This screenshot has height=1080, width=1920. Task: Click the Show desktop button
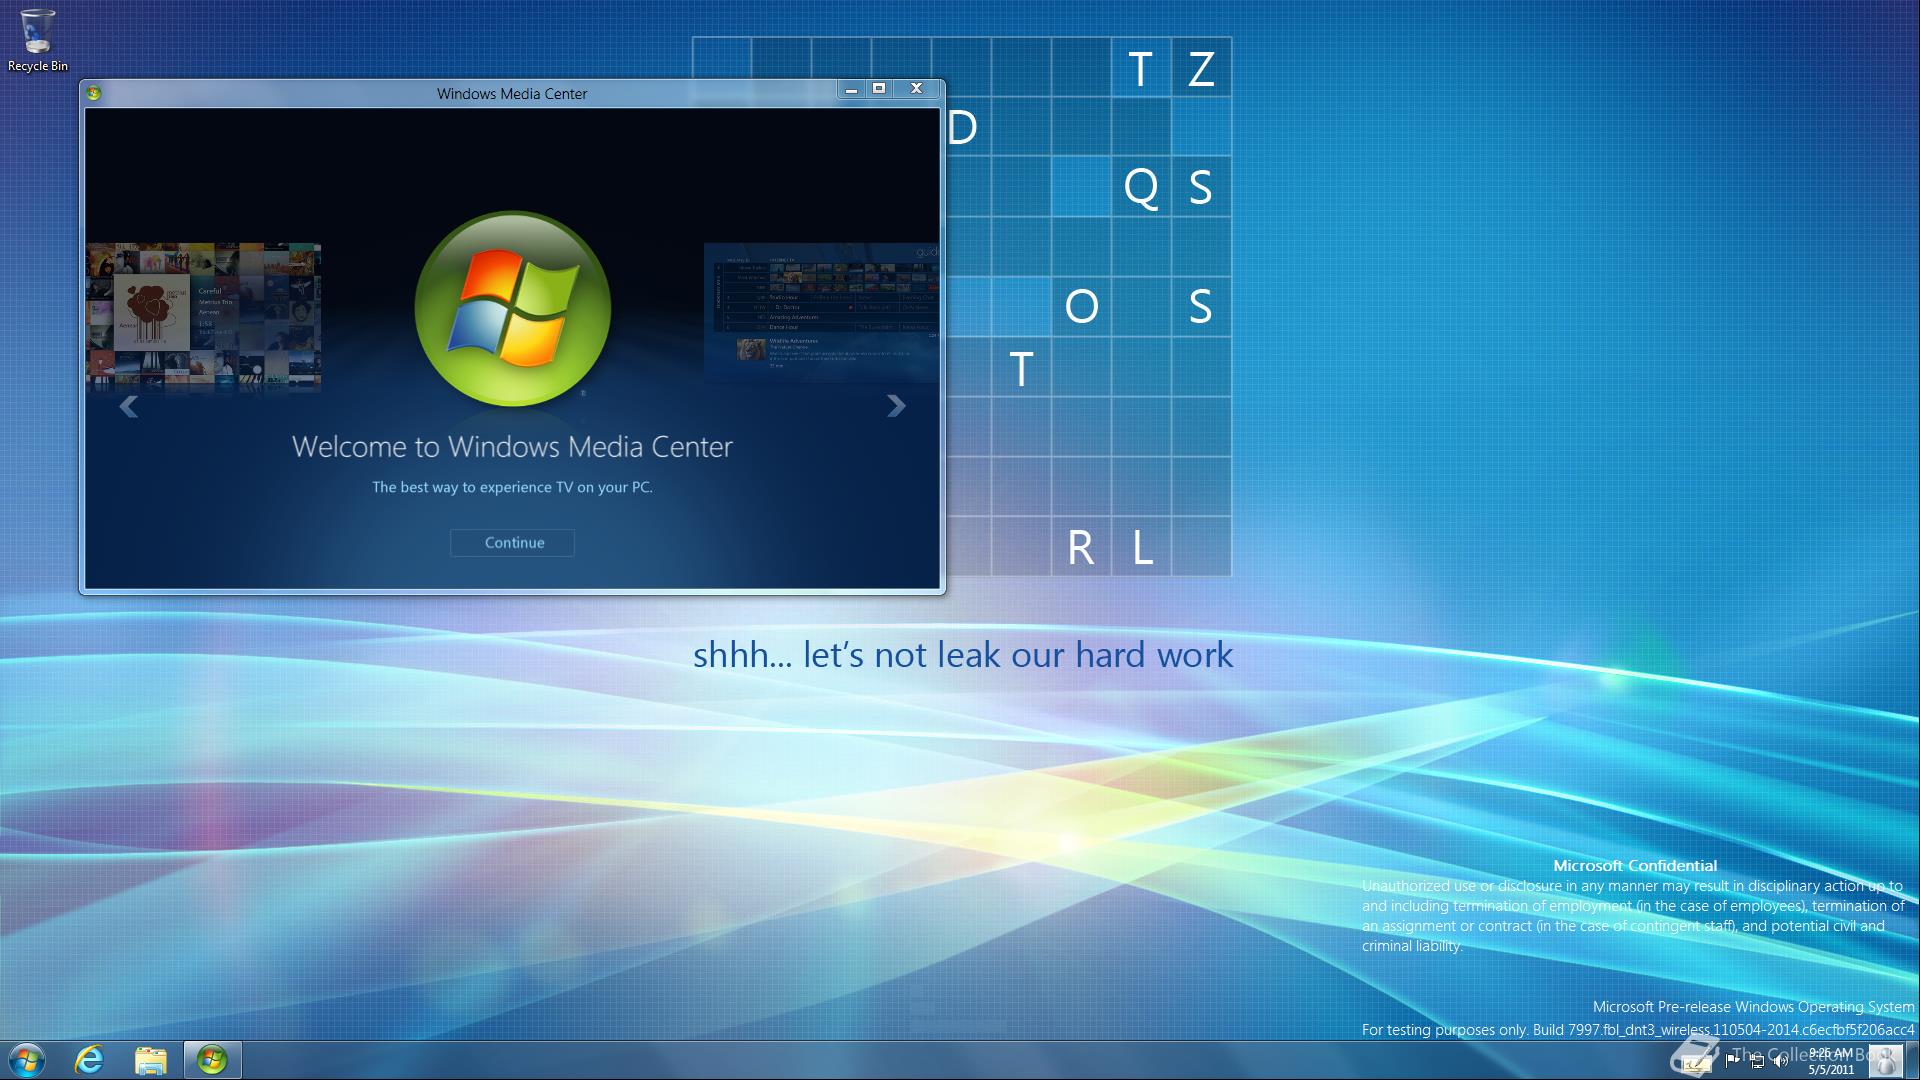click(x=1913, y=1060)
